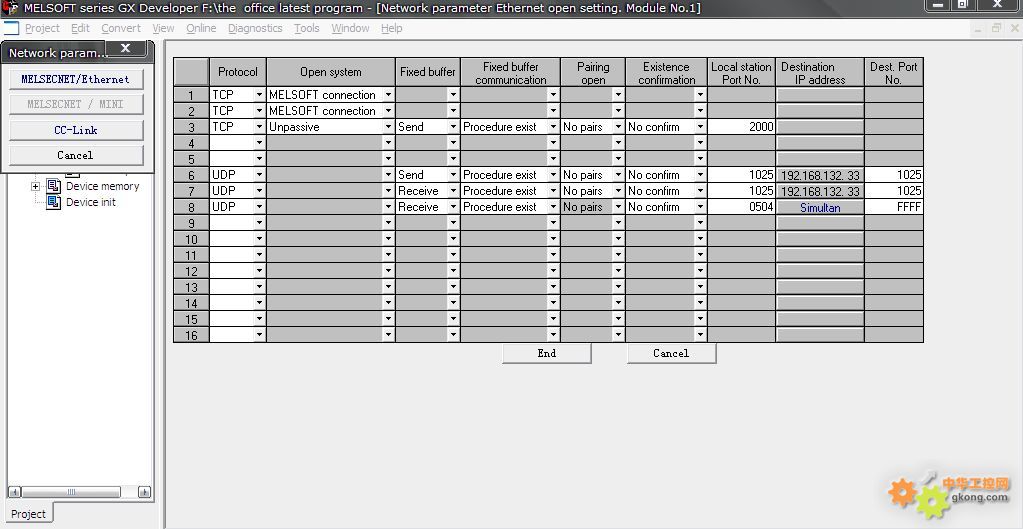Click project panel horizontal scrollbar thumb

click(x=71, y=492)
